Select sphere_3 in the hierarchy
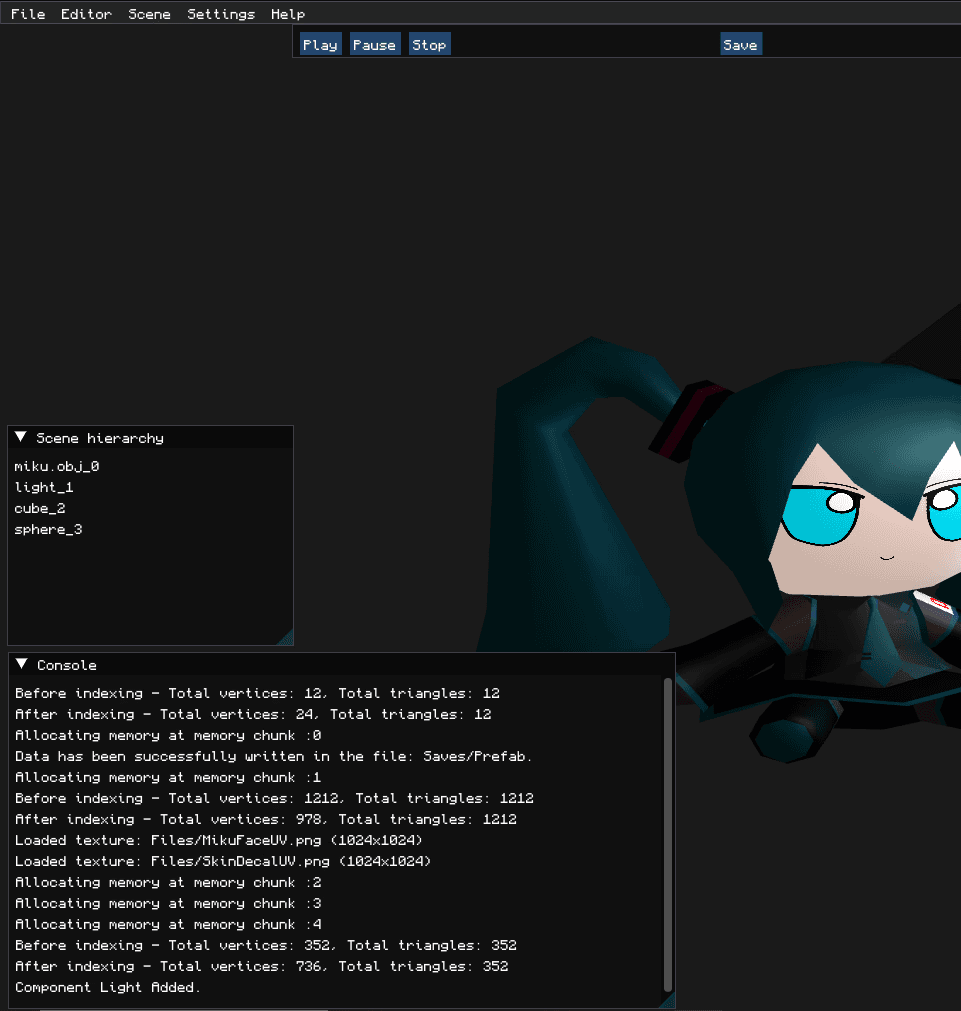Screen dimensions: 961x1011 pyautogui.click(x=48, y=529)
